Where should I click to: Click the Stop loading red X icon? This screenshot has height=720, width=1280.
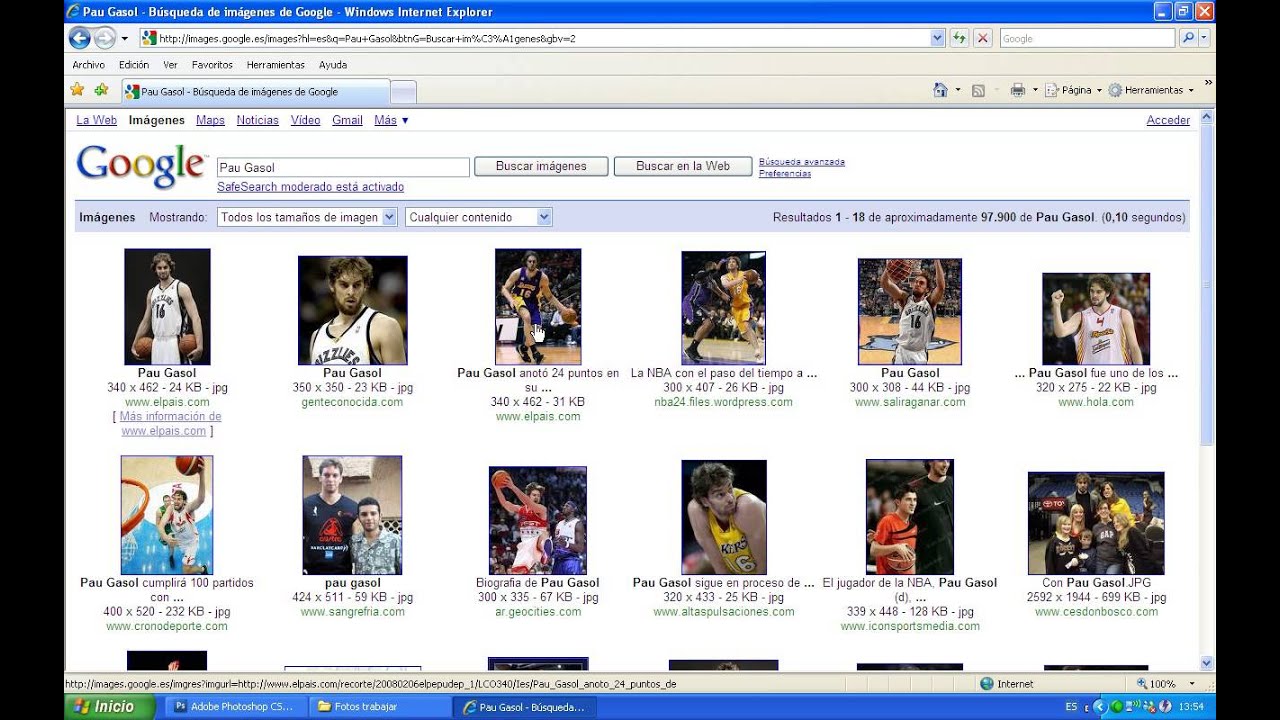click(x=983, y=38)
